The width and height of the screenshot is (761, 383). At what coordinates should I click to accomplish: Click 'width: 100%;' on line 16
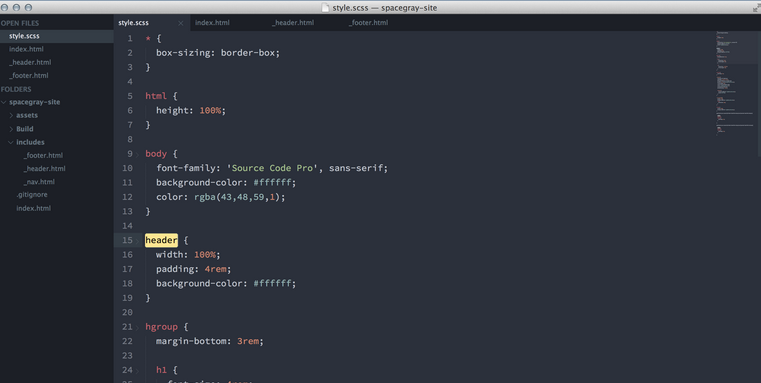coord(188,254)
